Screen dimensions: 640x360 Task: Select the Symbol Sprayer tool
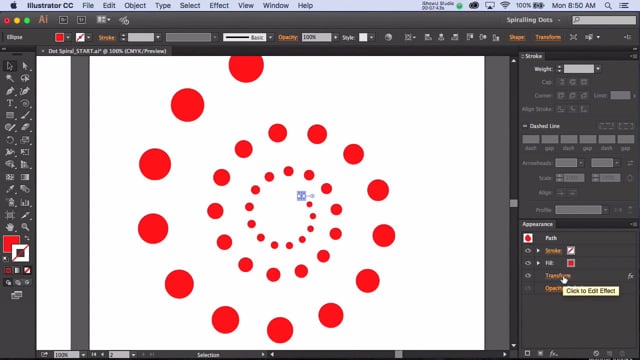coord(10,202)
